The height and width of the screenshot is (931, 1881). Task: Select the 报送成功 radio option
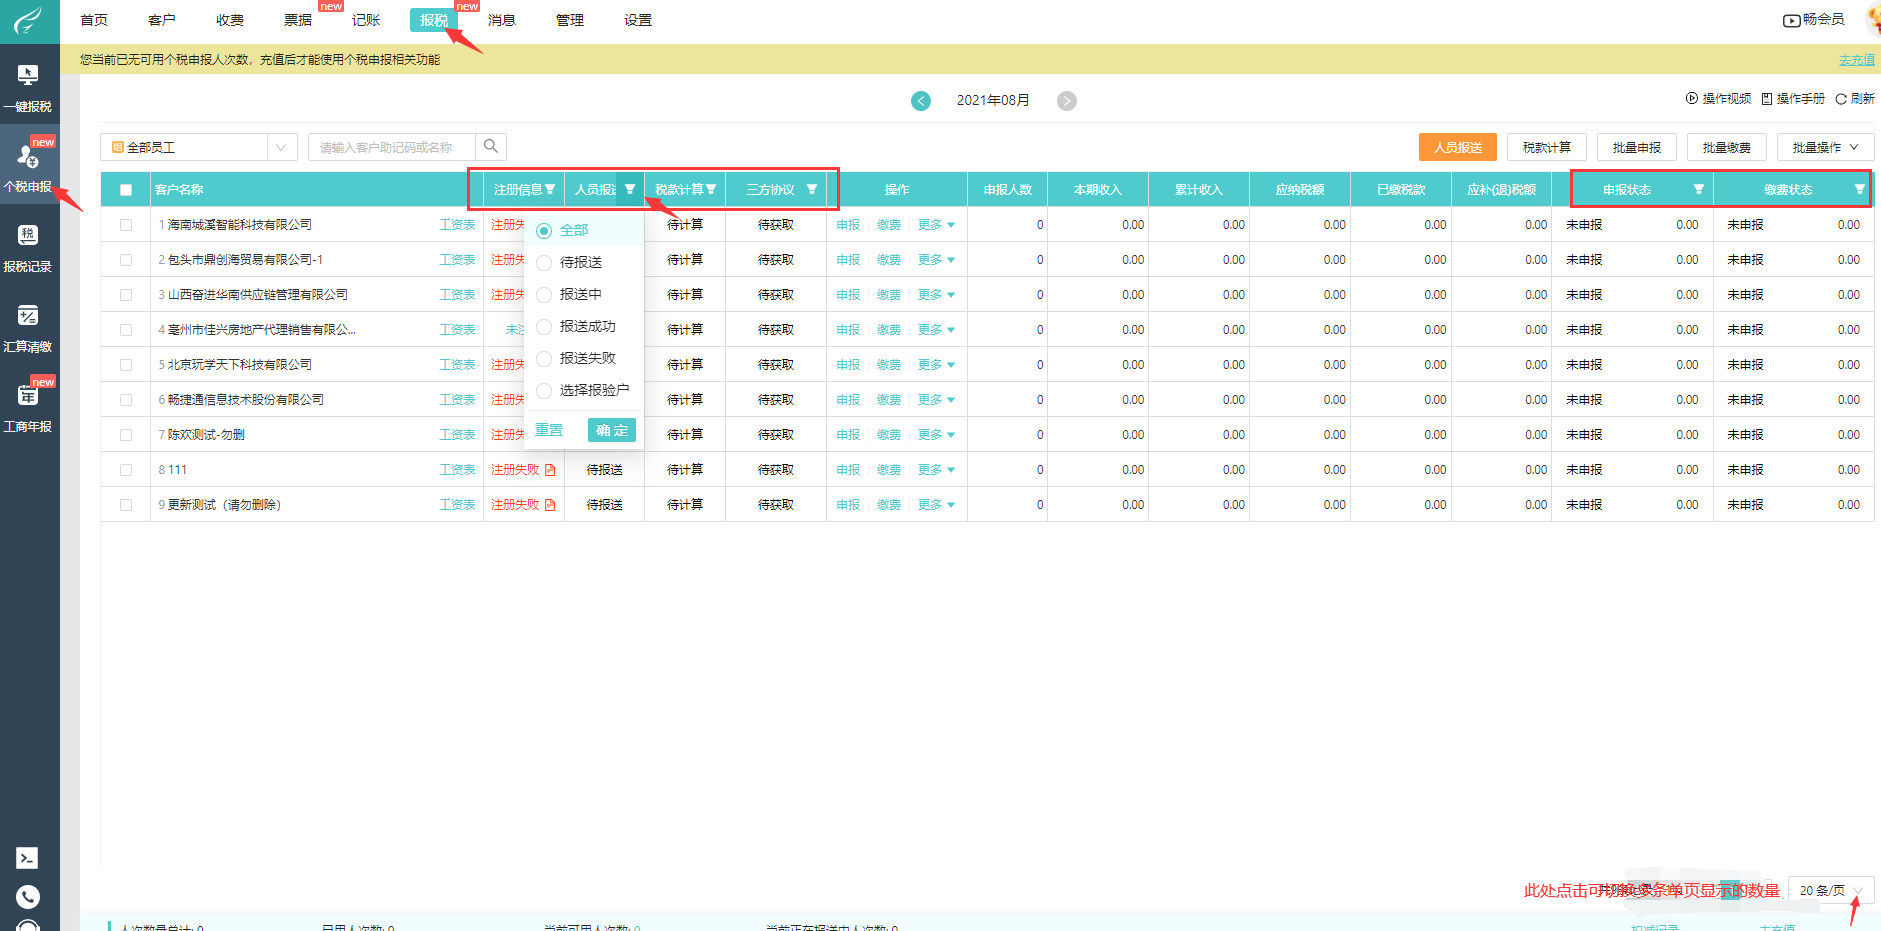click(544, 327)
